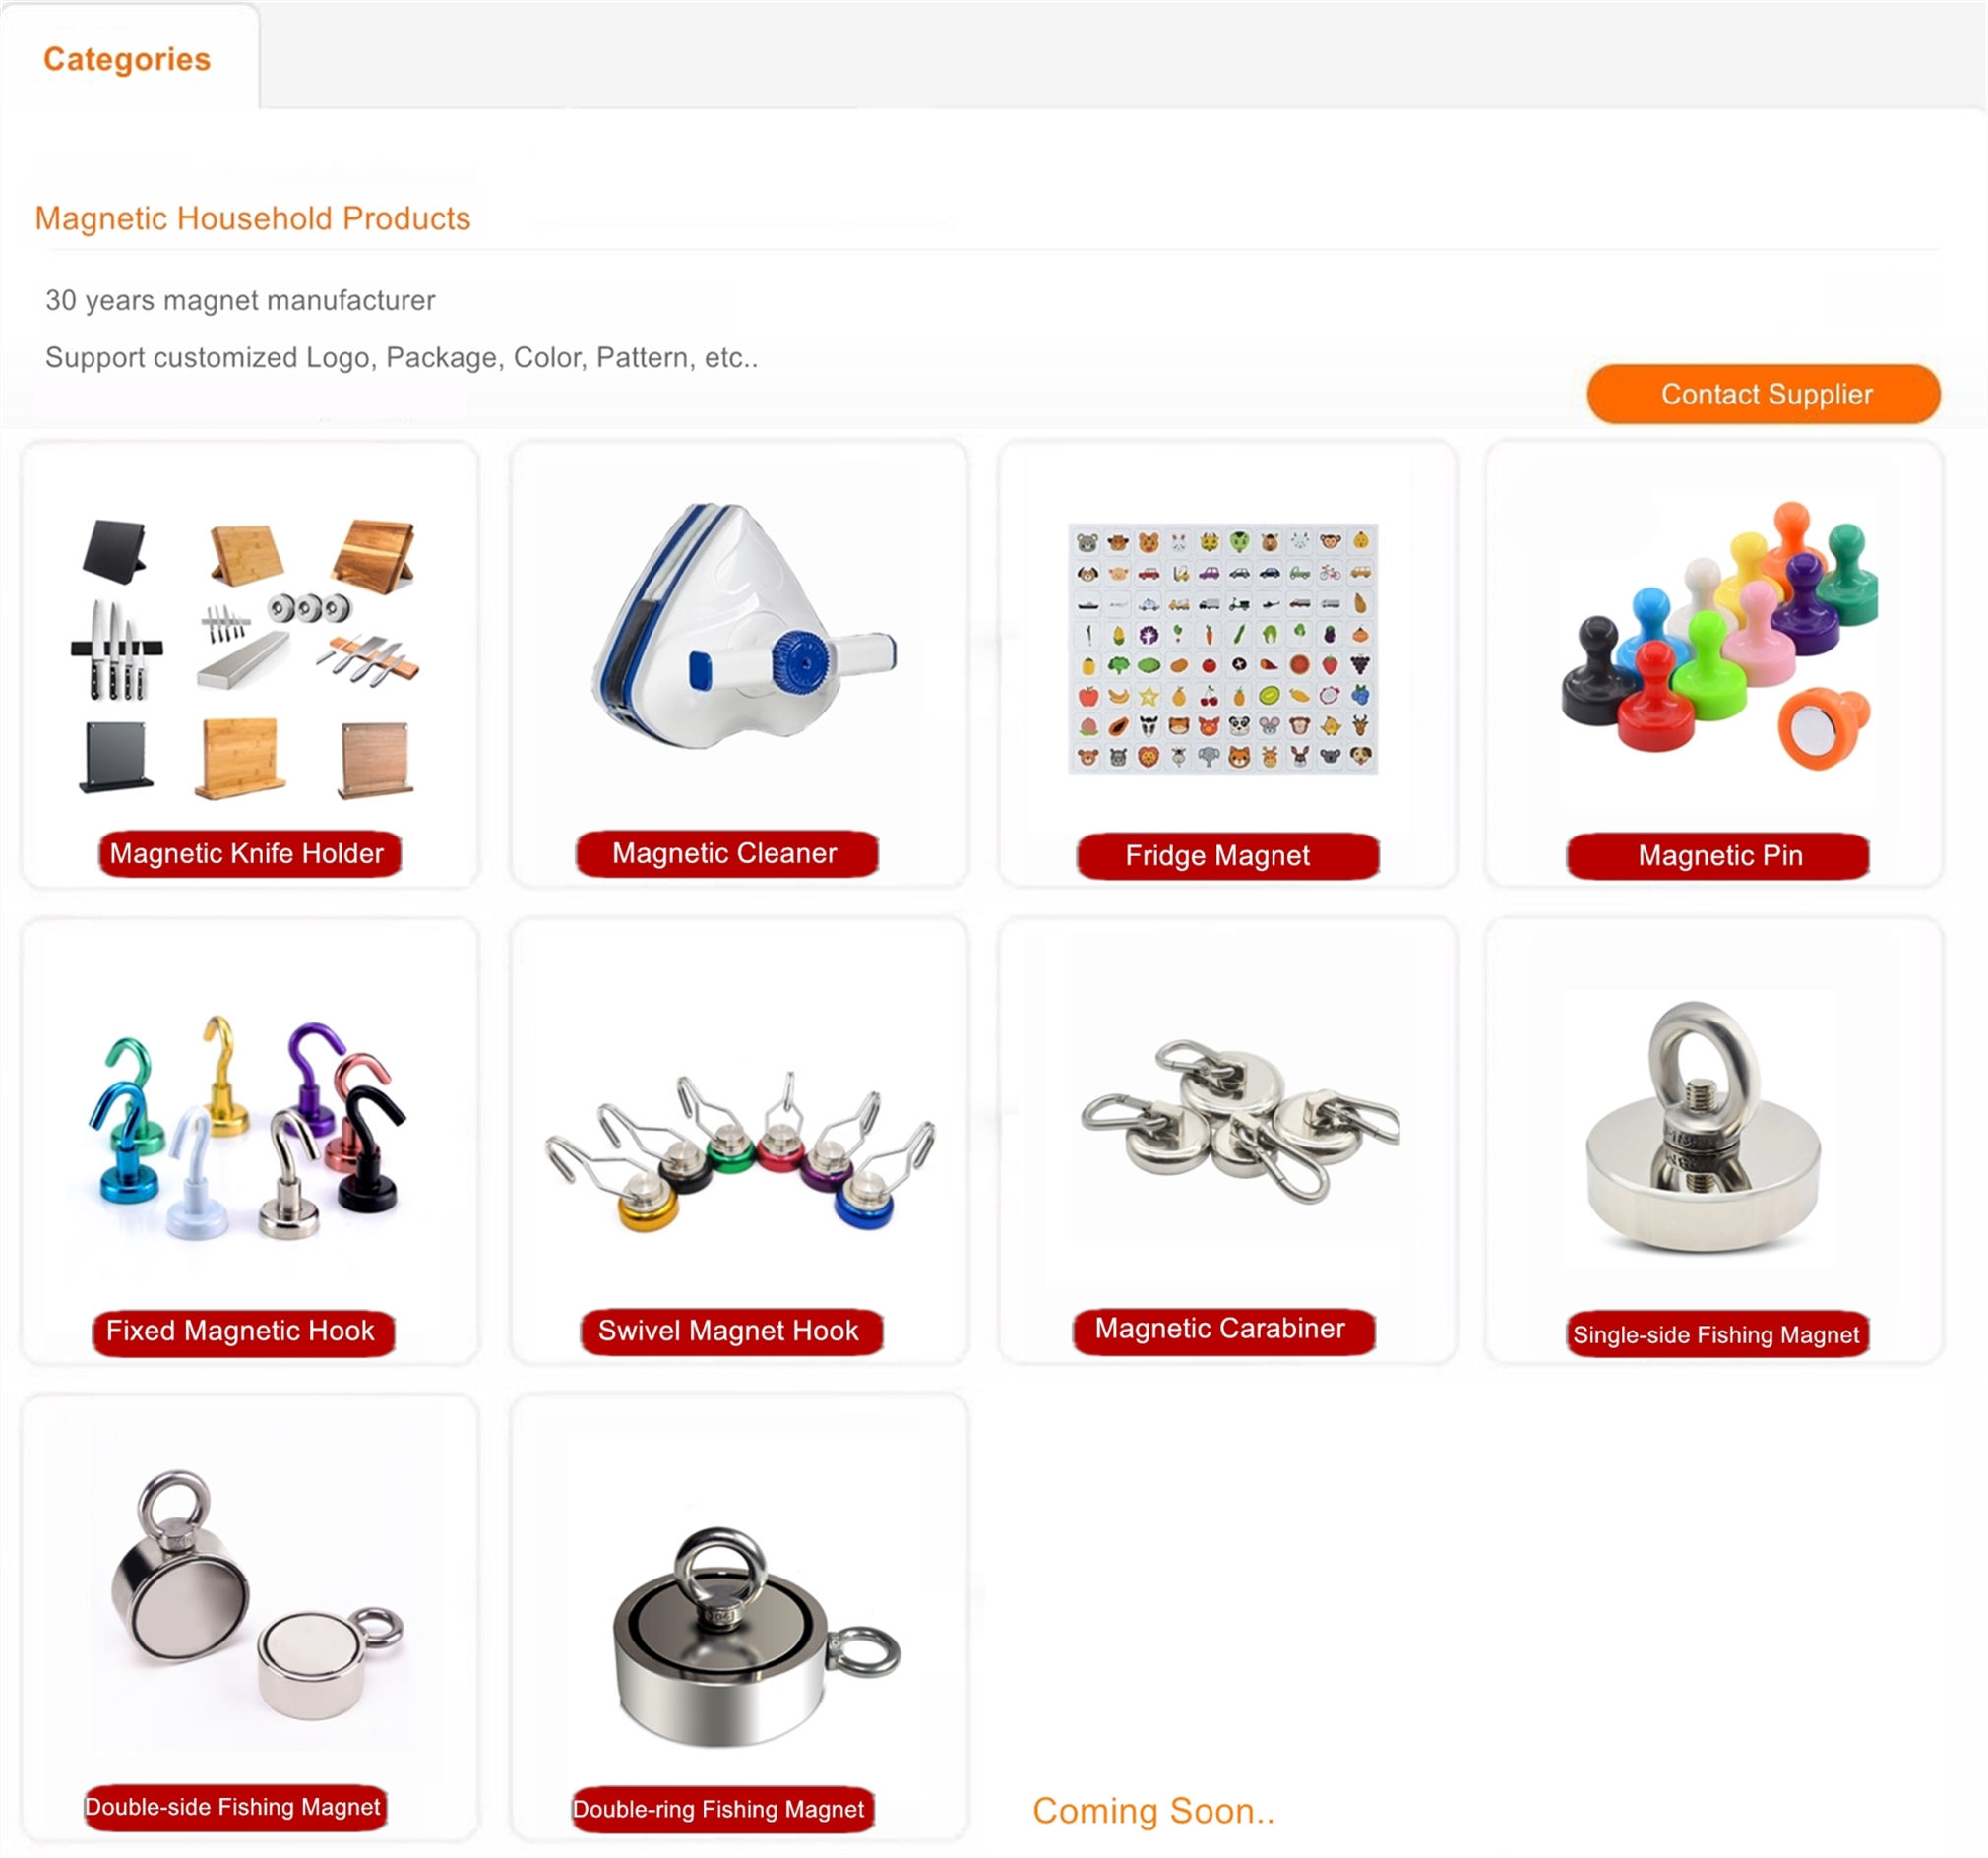The width and height of the screenshot is (1988, 1858).
Task: Select the colorful magnetic pins image
Action: 1720,635
